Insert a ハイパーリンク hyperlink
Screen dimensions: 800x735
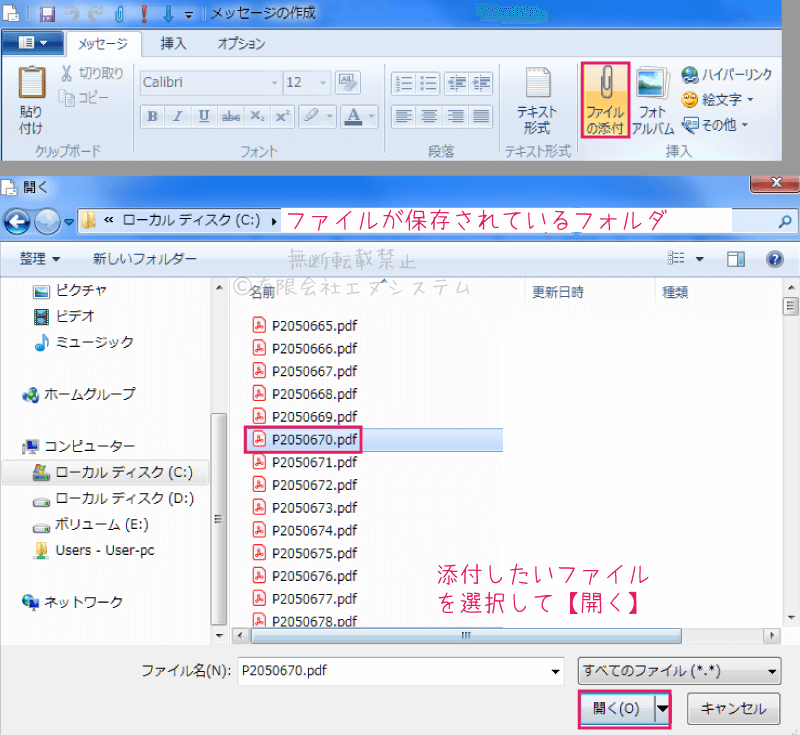point(727,75)
